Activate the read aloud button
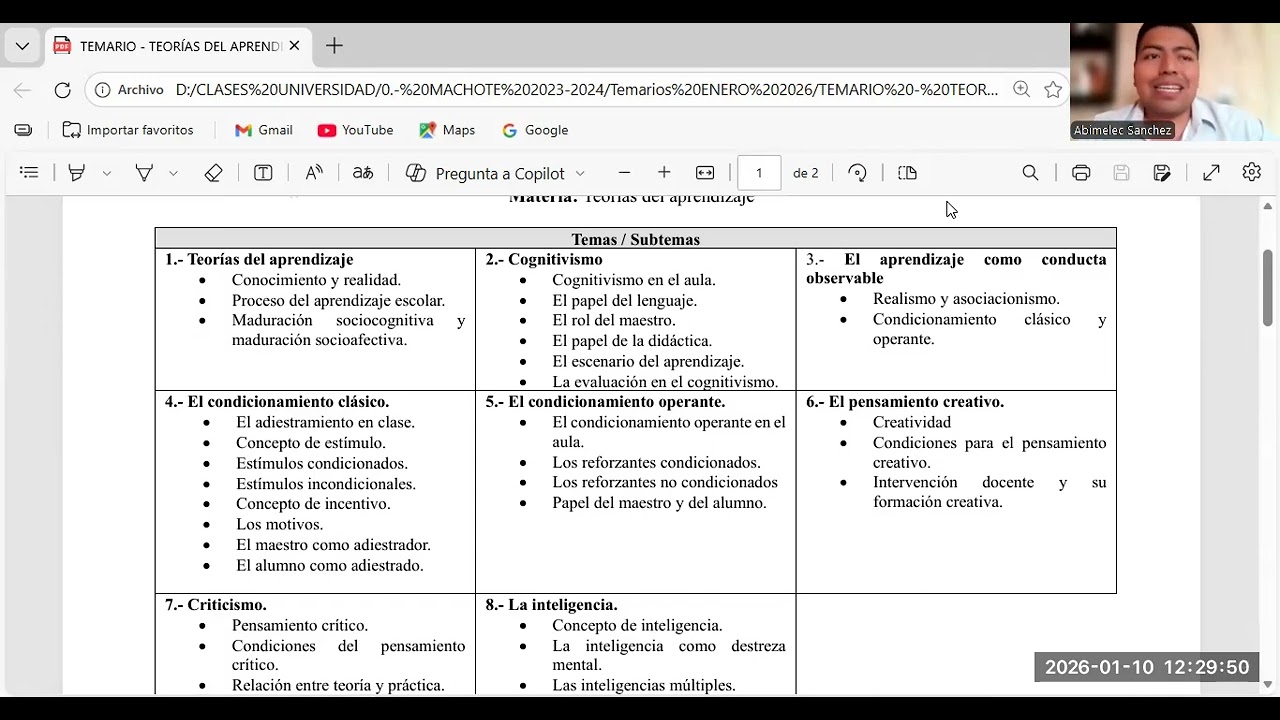Image resolution: width=1280 pixels, height=720 pixels. click(314, 173)
